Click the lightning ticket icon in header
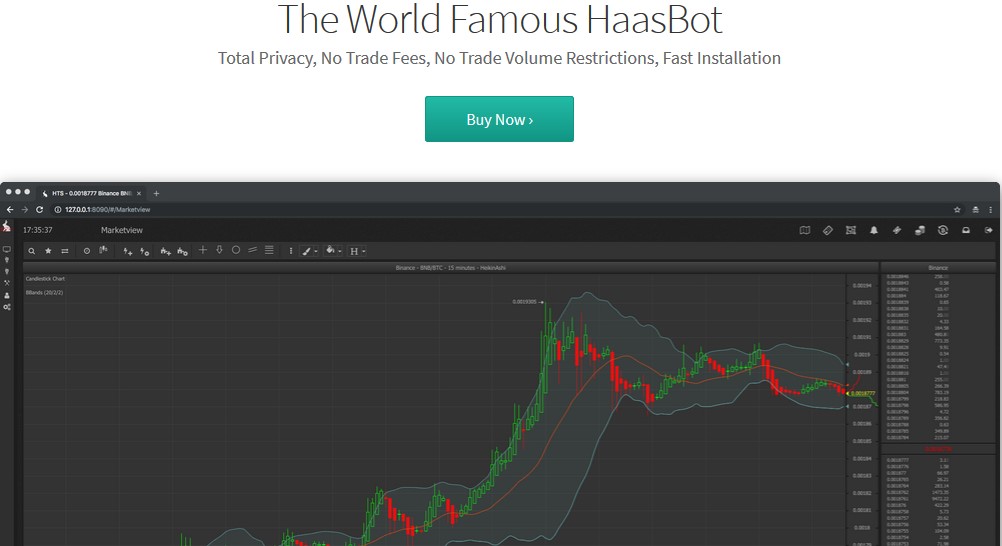This screenshot has width=1002, height=546. coord(897,230)
